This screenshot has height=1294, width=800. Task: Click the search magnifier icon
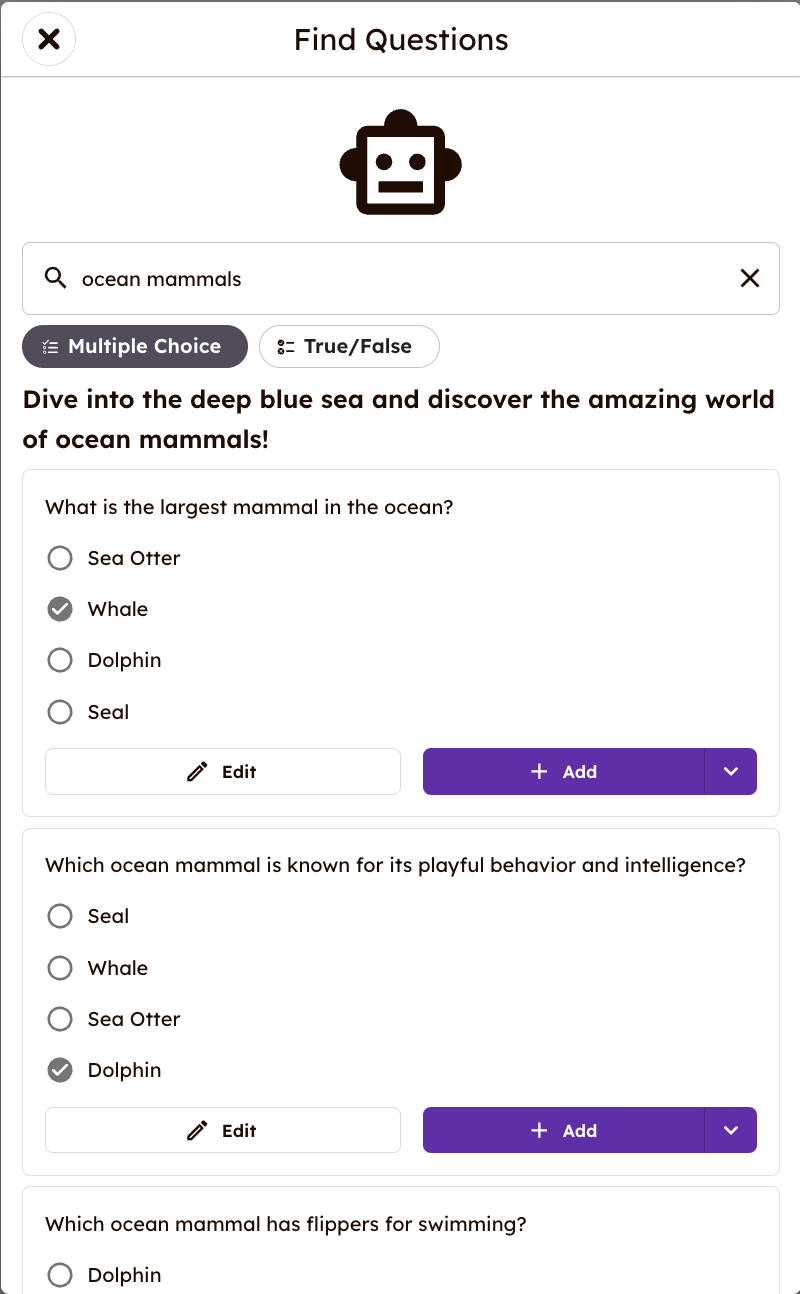pyautogui.click(x=56, y=278)
